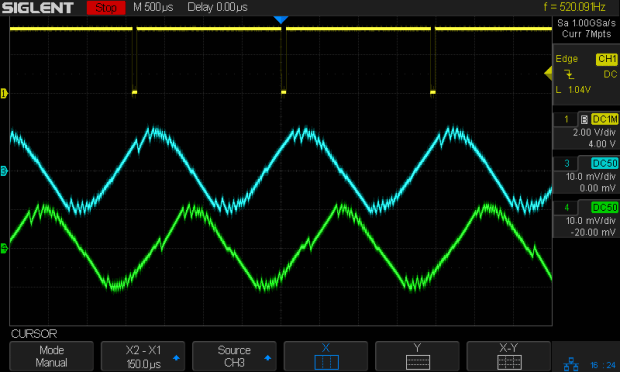Click the DC1M coupling badge

click(x=605, y=119)
